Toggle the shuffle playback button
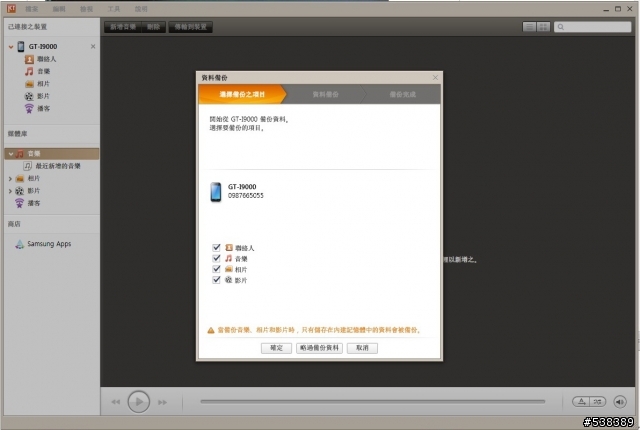Screen dimensions: 640x430 click(598, 402)
